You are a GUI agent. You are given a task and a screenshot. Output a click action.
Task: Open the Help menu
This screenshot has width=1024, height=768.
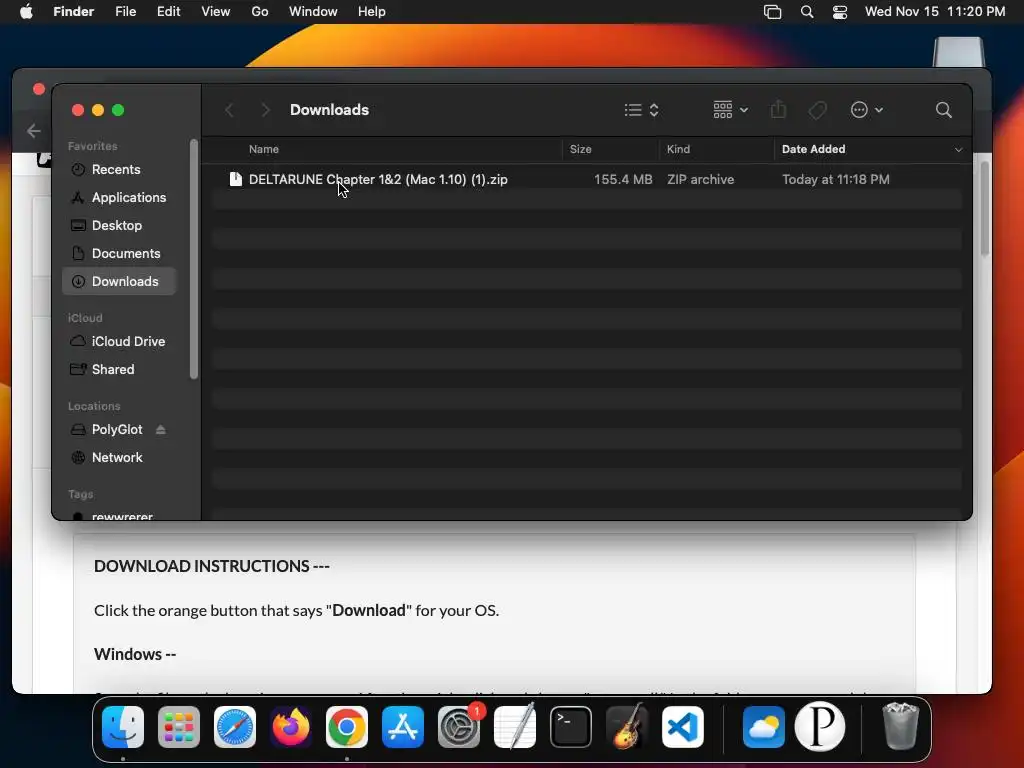(x=372, y=12)
